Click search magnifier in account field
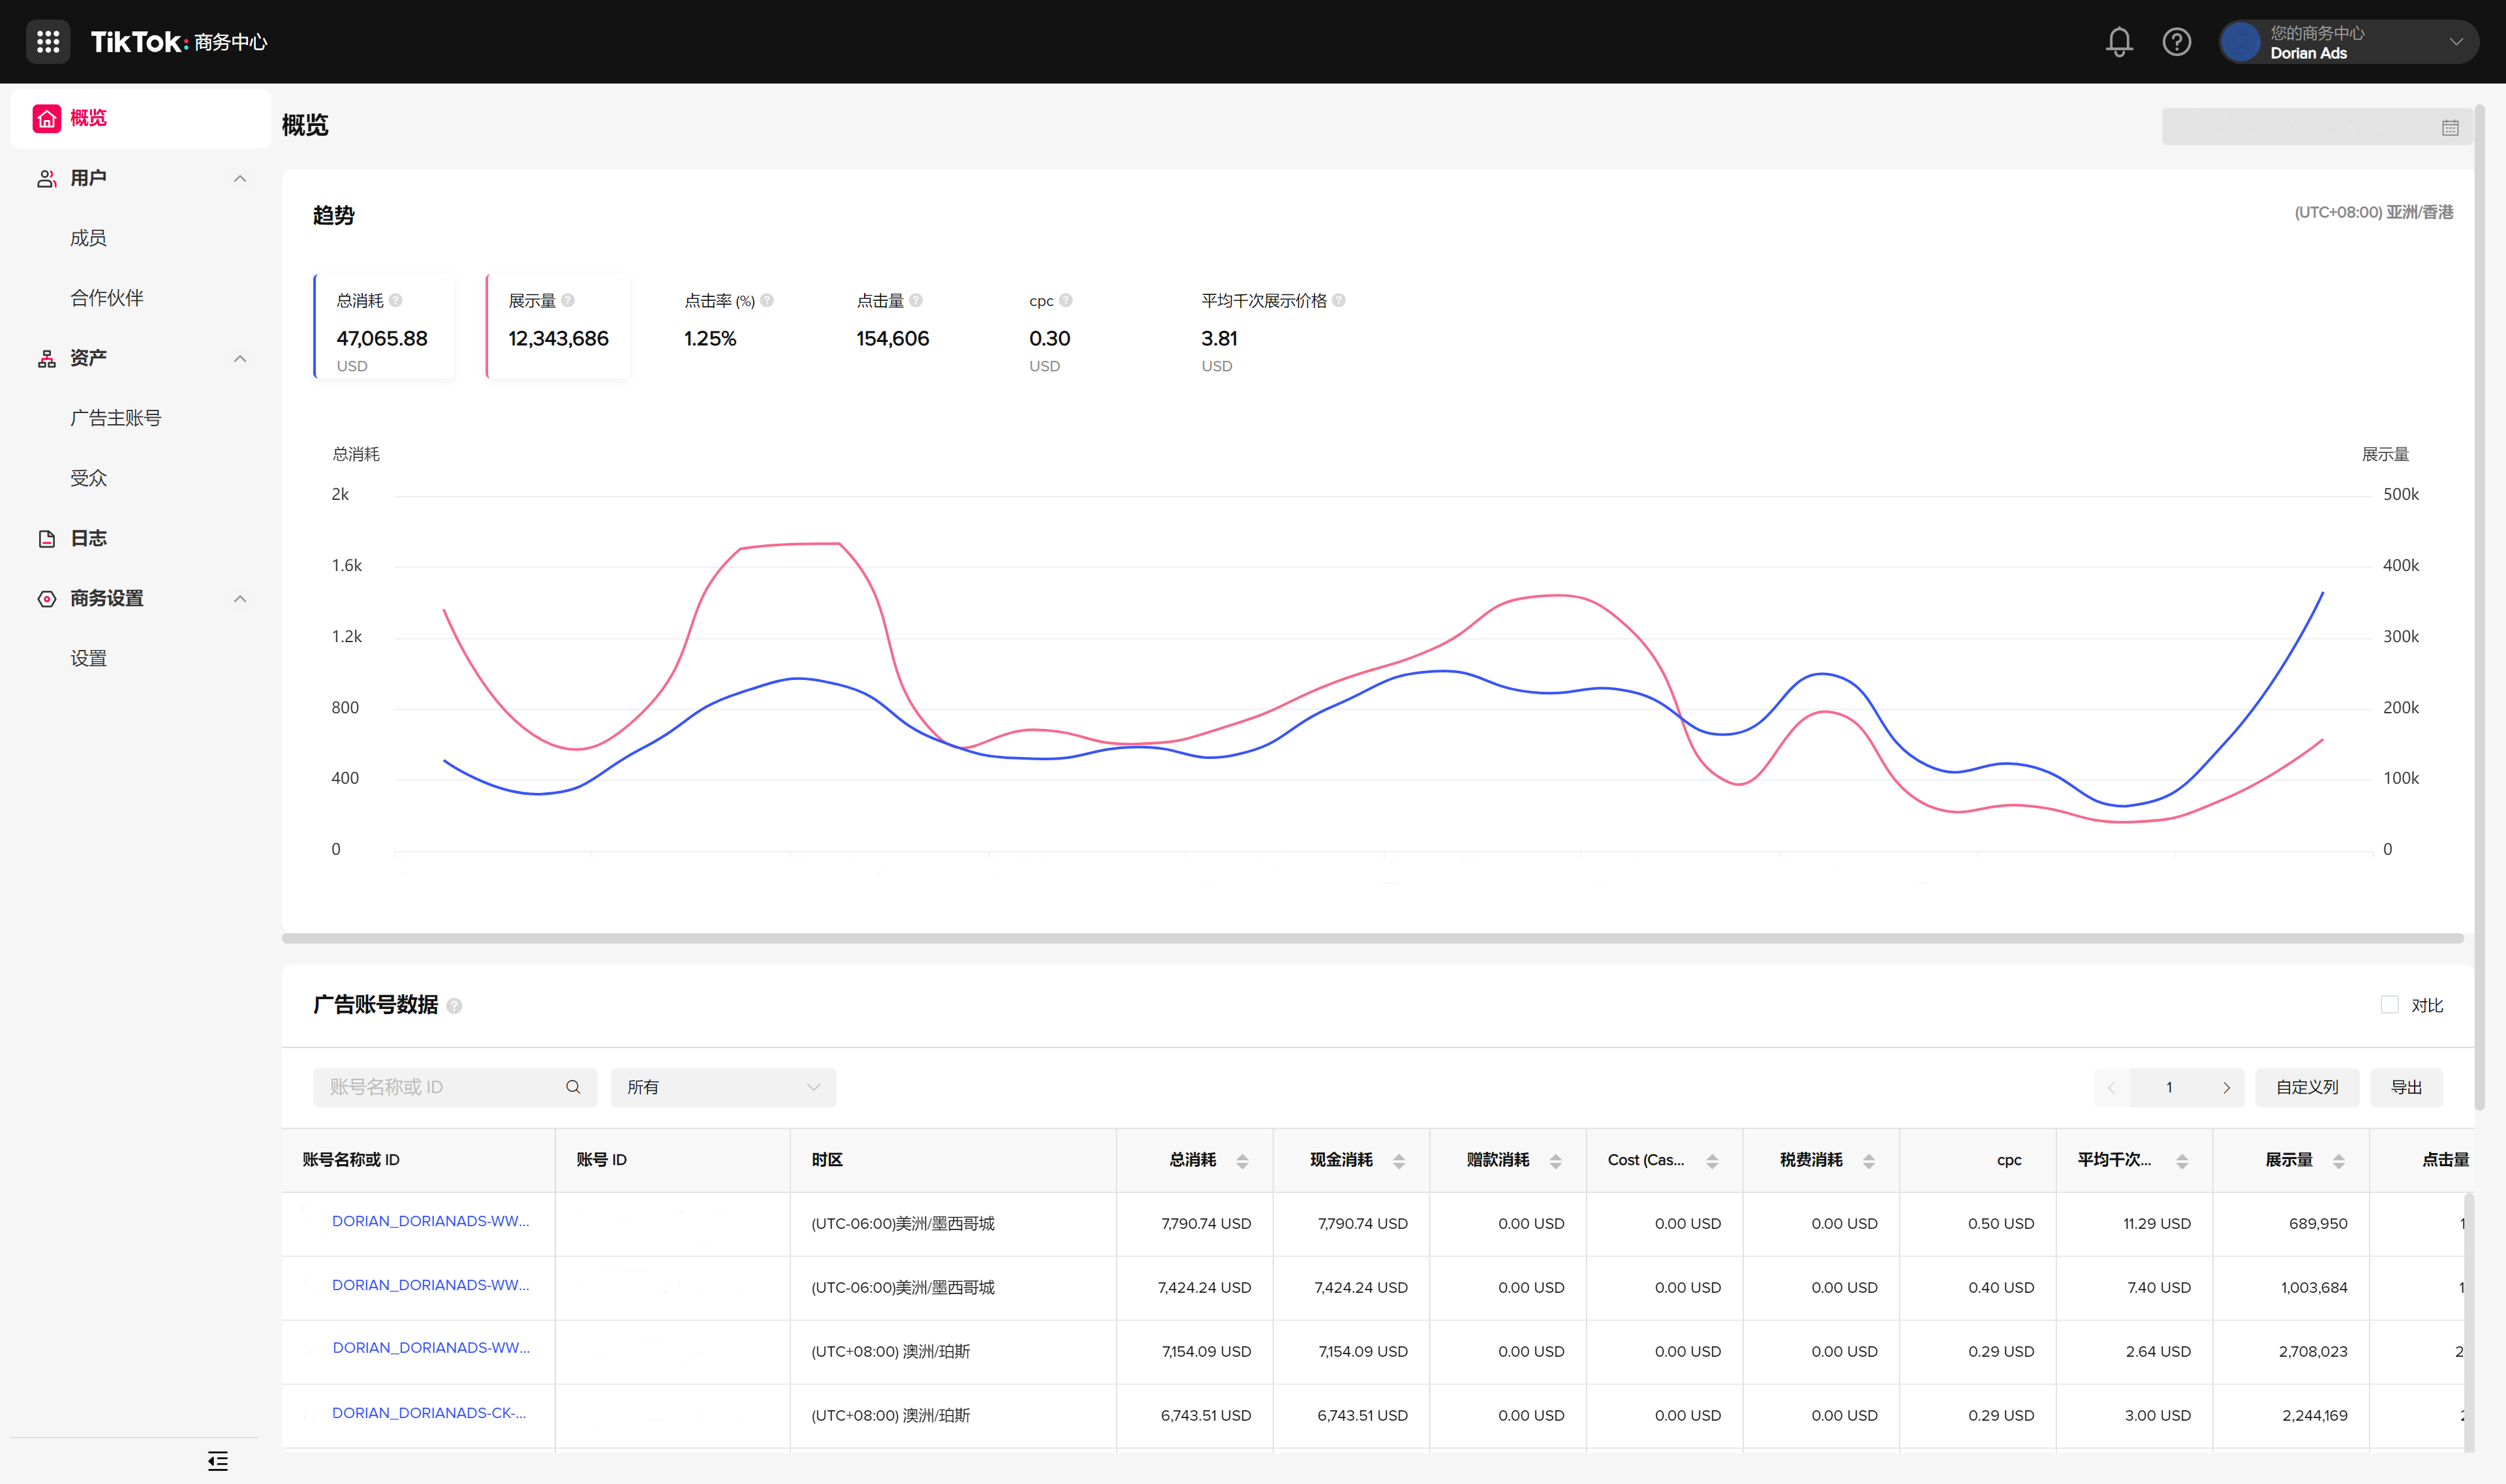This screenshot has width=2506, height=1484. [x=573, y=1087]
